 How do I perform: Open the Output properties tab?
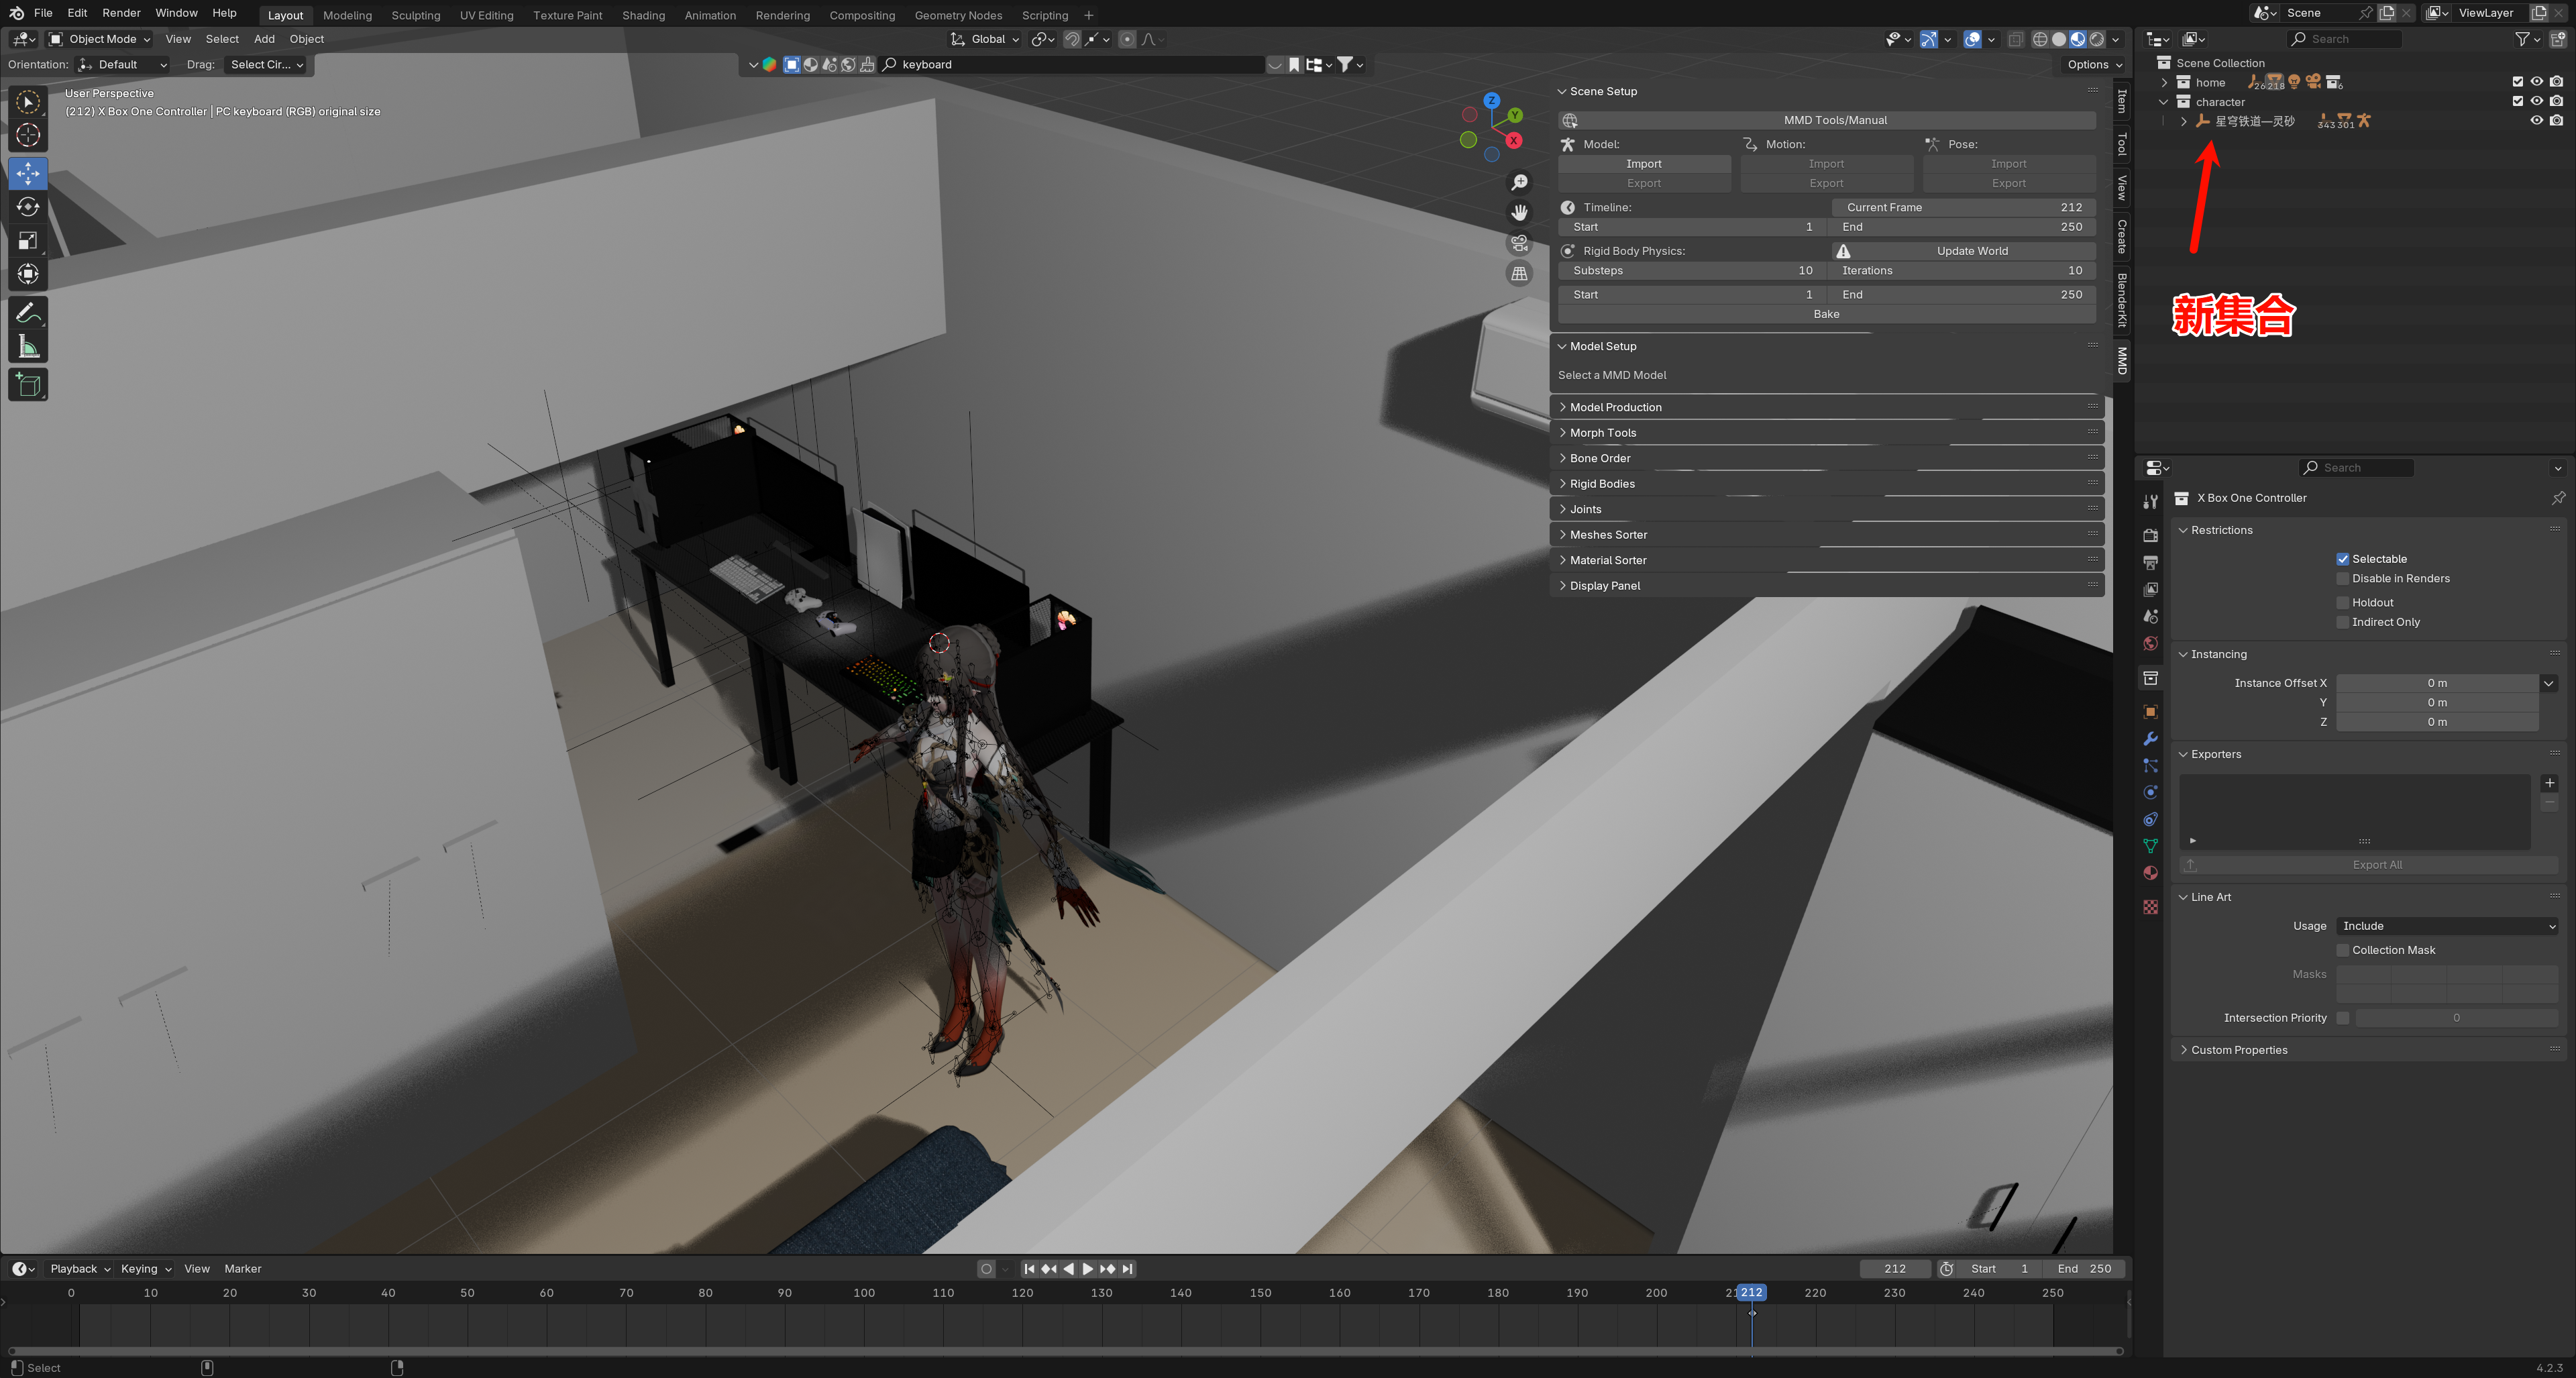(x=2150, y=562)
